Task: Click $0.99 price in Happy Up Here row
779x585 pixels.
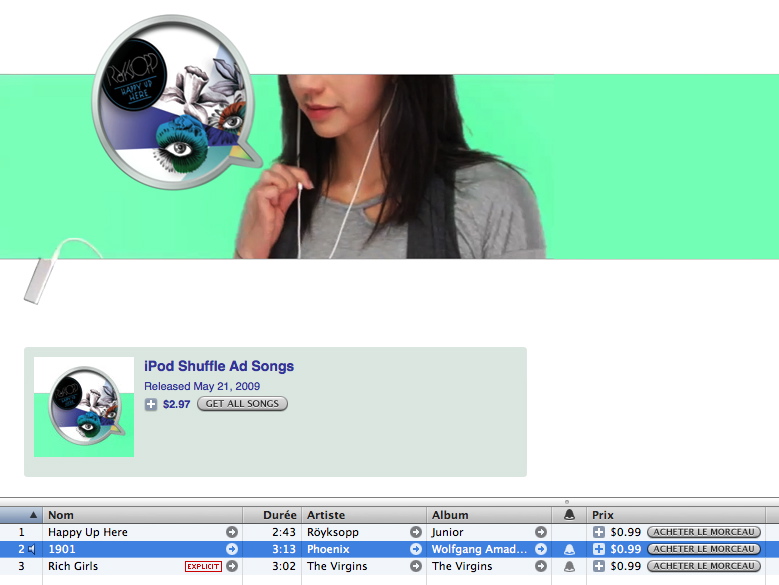Action: (x=625, y=532)
